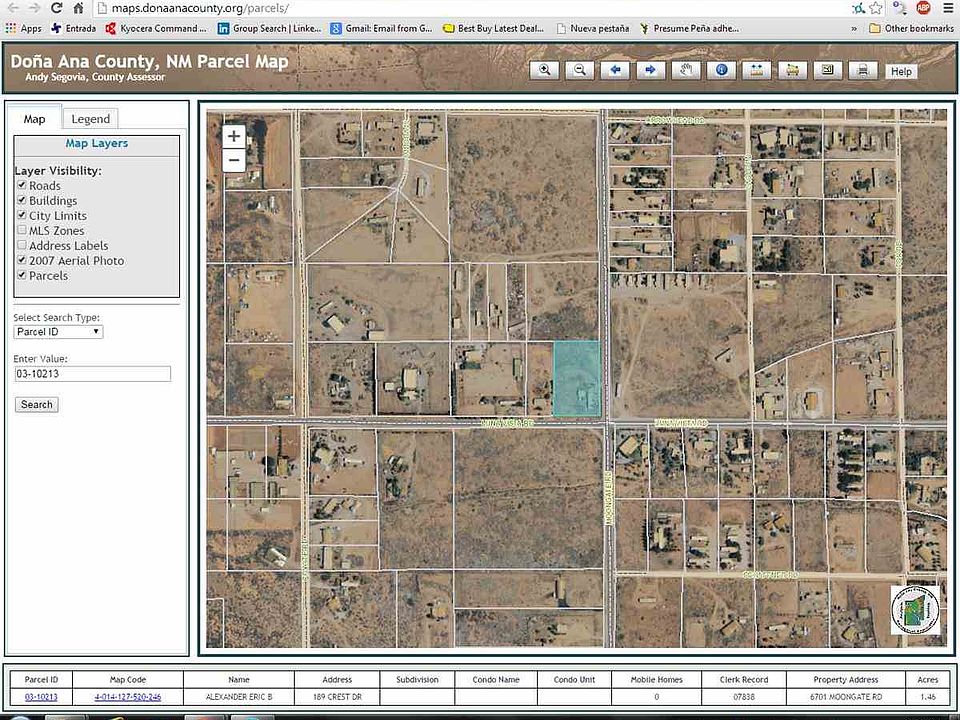Select the blue identify info tool

click(x=721, y=70)
